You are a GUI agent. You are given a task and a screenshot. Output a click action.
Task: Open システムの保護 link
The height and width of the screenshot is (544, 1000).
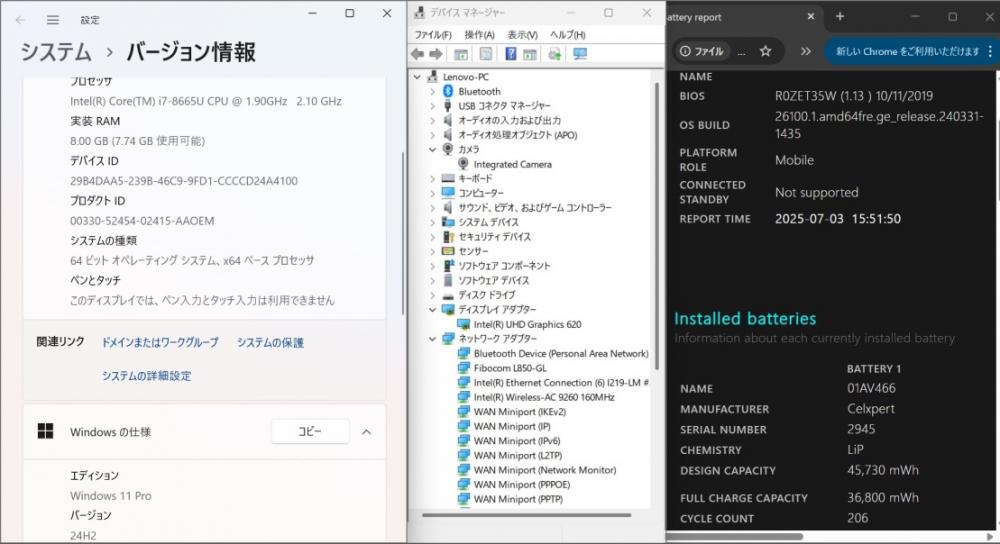(x=270, y=342)
